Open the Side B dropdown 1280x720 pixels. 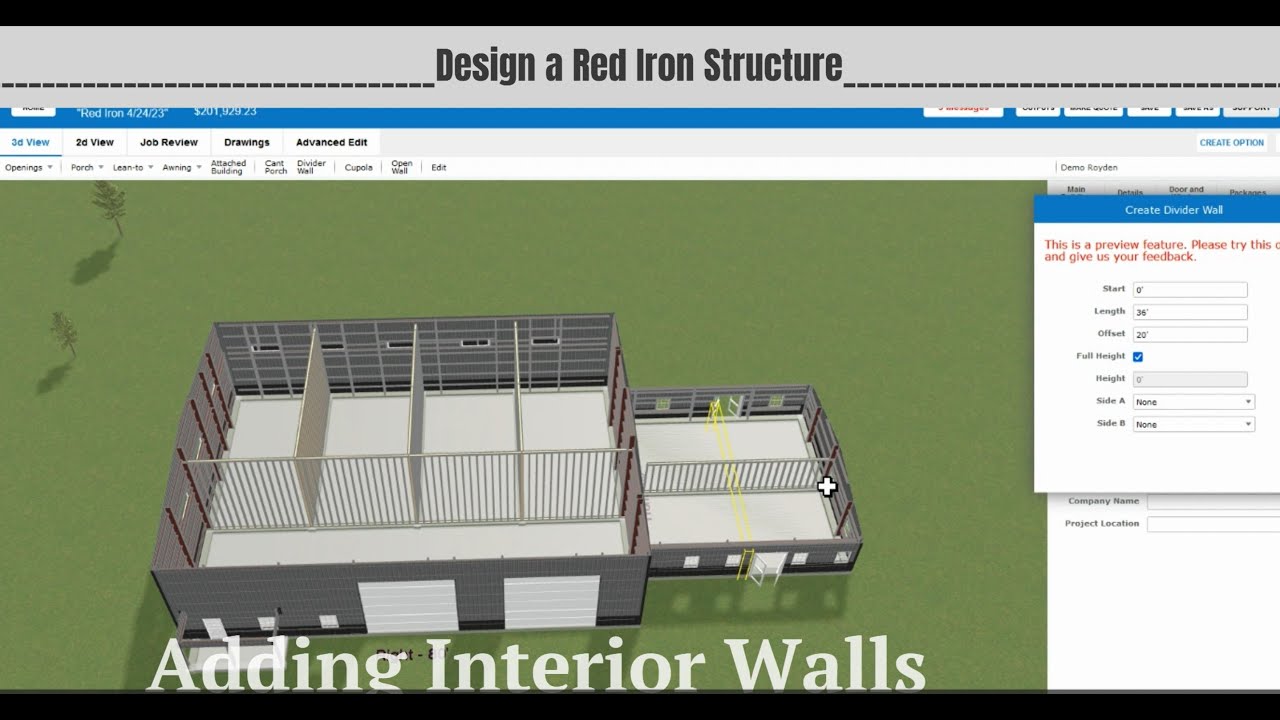(x=1193, y=425)
